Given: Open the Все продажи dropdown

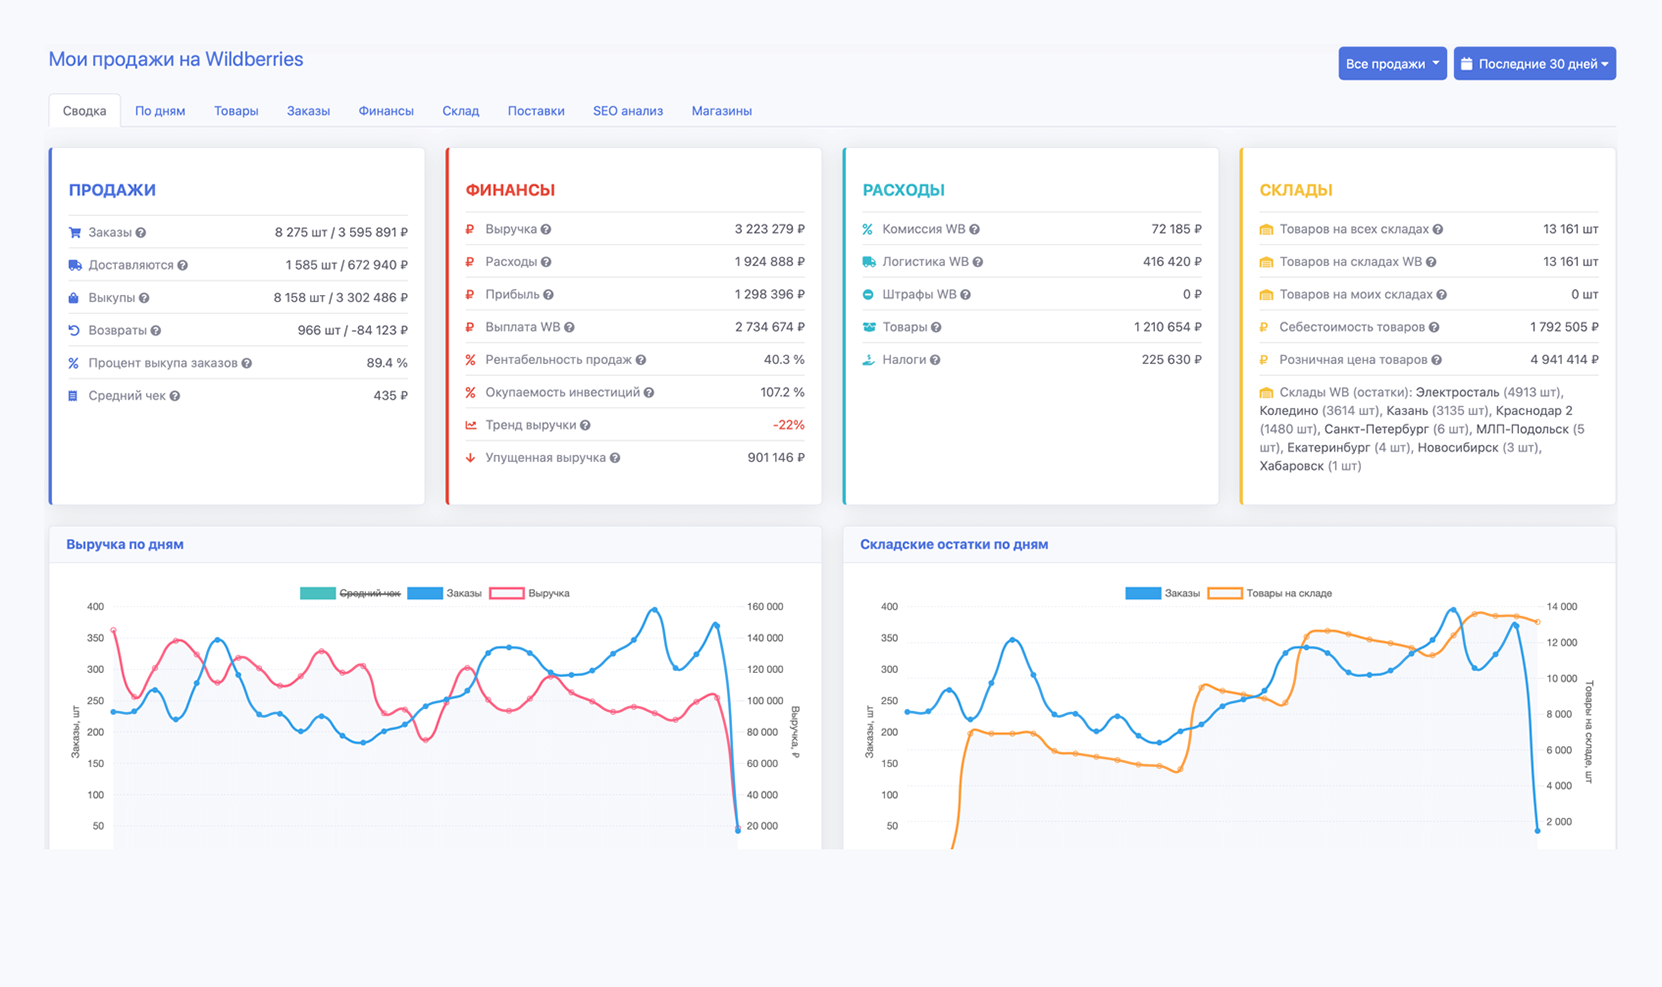Looking at the screenshot, I should [x=1392, y=64].
